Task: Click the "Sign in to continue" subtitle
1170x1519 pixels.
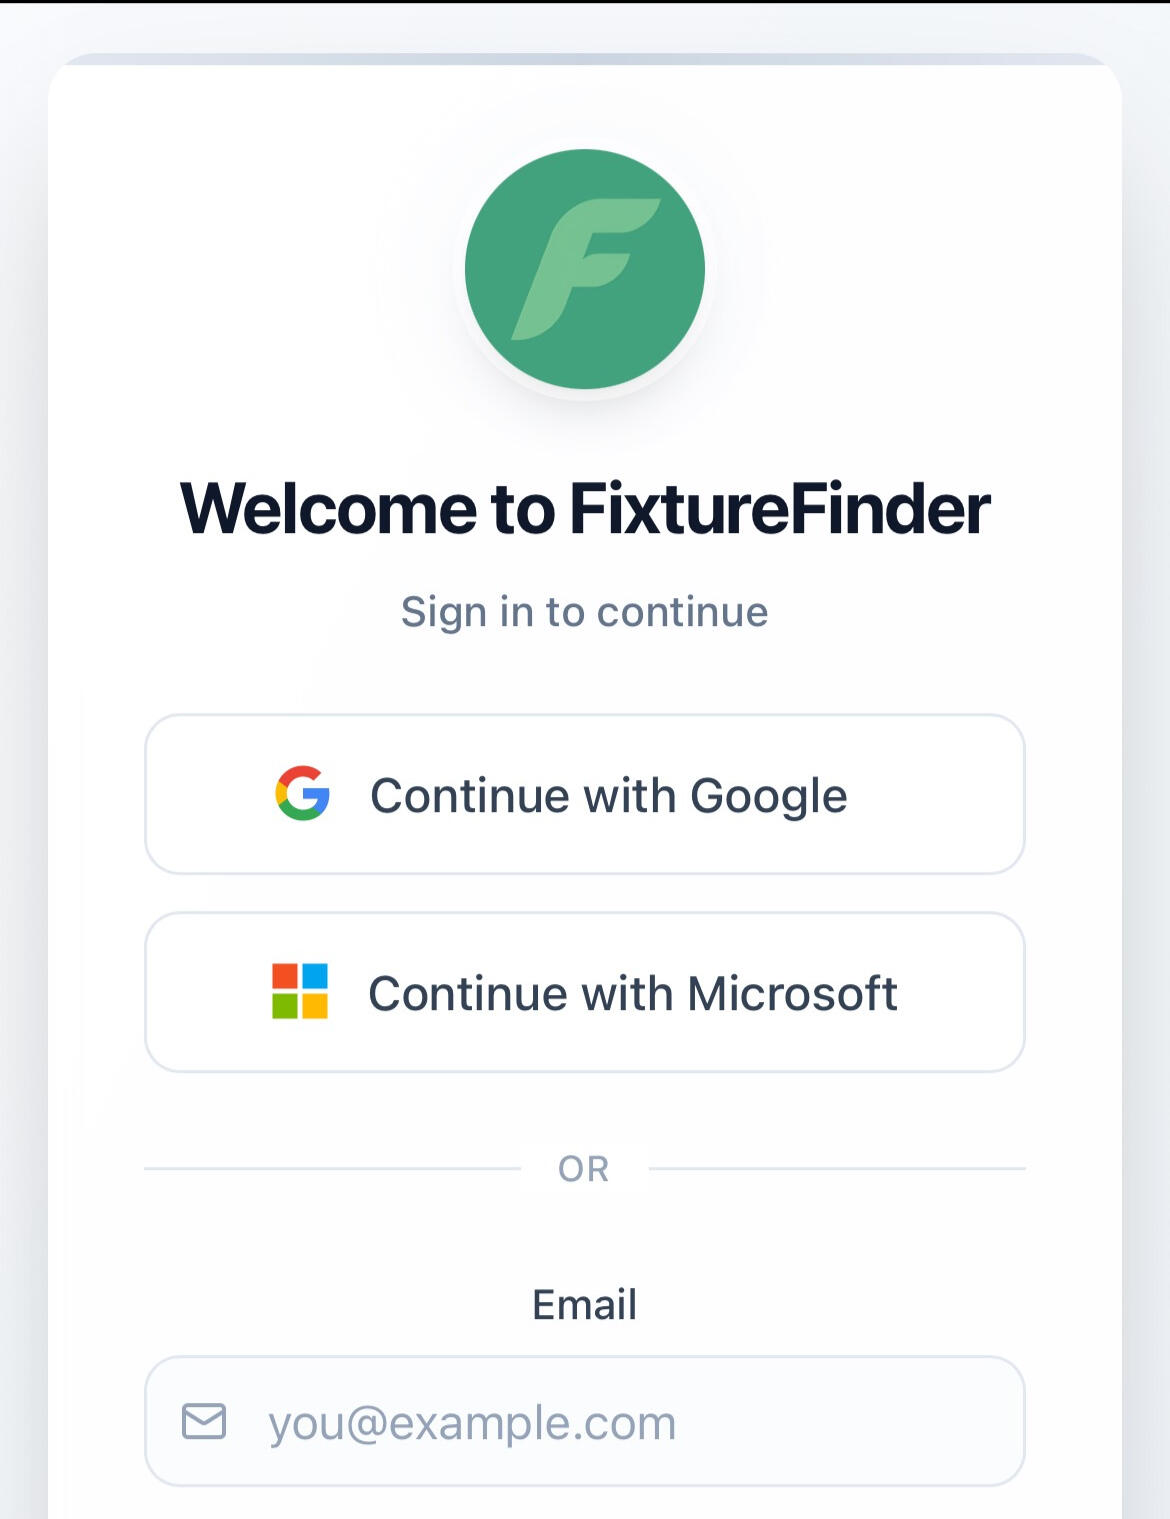Action: [584, 611]
